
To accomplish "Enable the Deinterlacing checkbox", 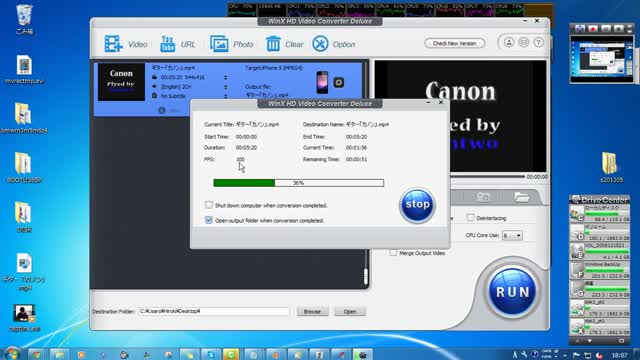I will pyautogui.click(x=470, y=218).
